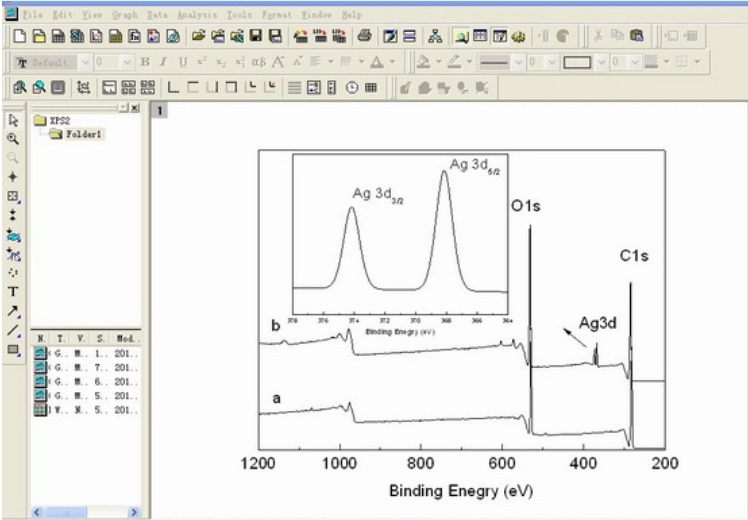Screen dimensions: 748x520
Task: Open the Default font dropdown
Action: coord(85,62)
